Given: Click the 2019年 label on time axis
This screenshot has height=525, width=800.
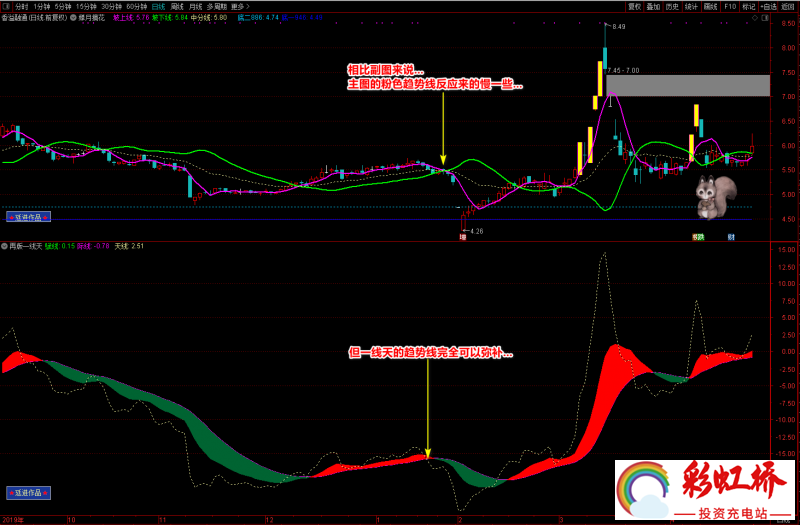Looking at the screenshot, I should 12,520.
